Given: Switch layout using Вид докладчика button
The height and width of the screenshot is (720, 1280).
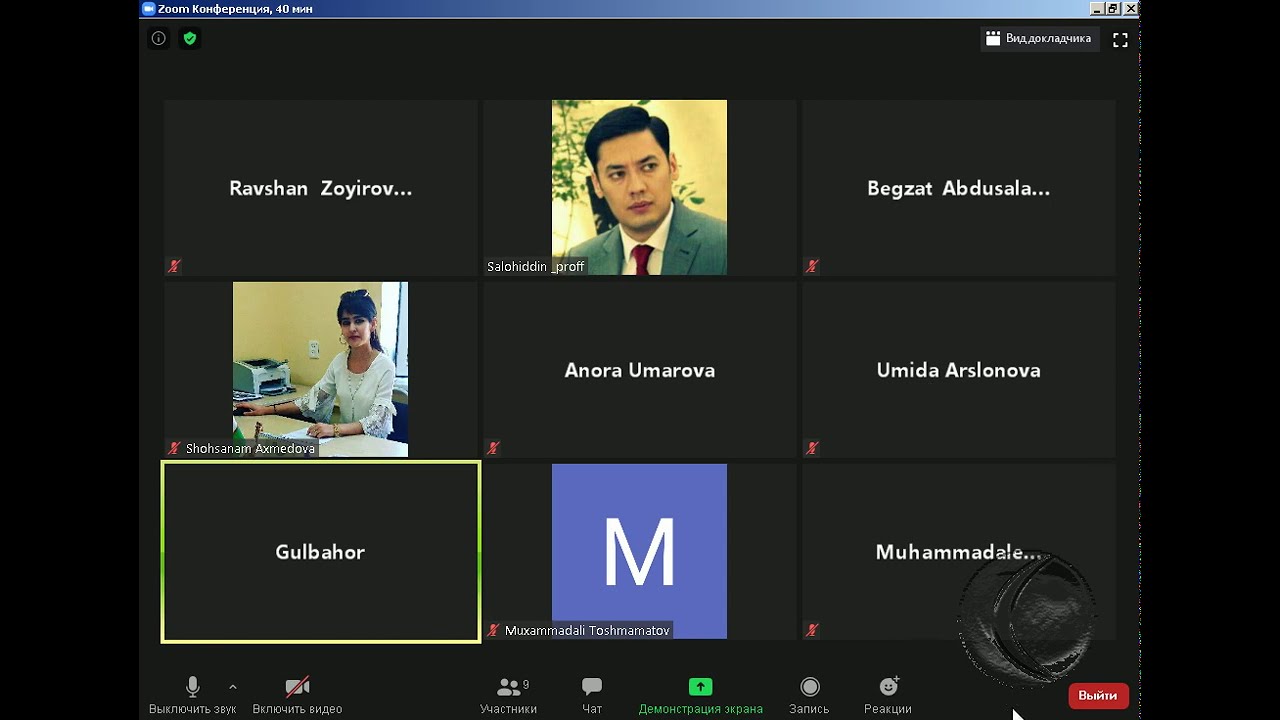Looking at the screenshot, I should click(x=1040, y=39).
